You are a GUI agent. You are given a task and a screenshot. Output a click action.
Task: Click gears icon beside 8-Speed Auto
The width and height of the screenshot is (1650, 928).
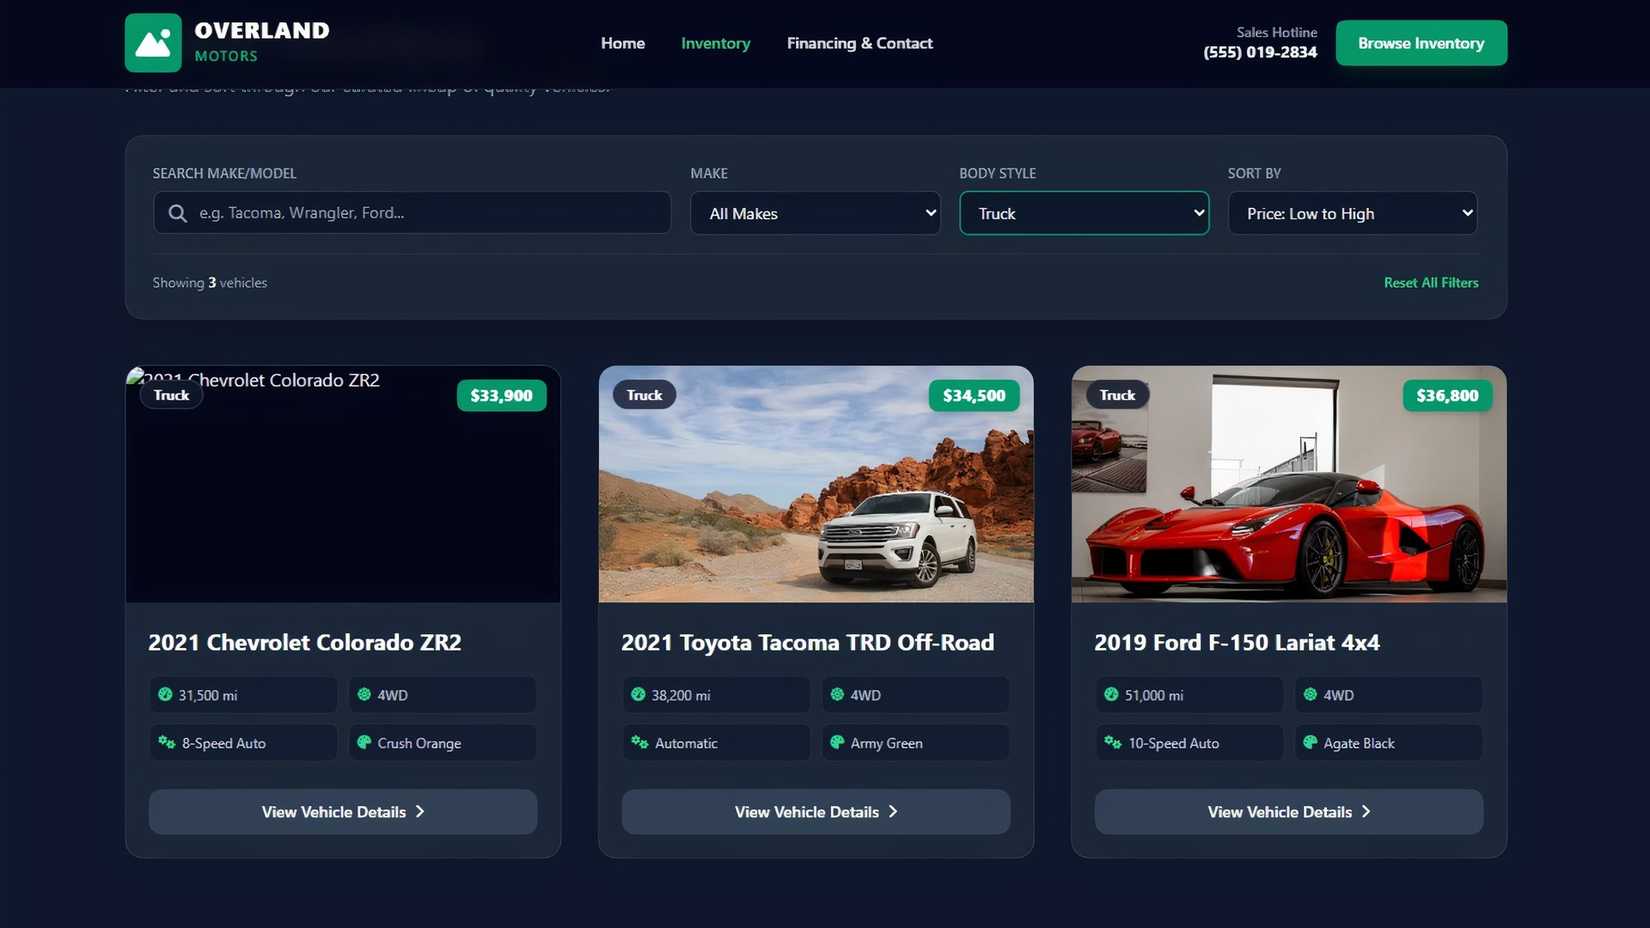pos(167,742)
